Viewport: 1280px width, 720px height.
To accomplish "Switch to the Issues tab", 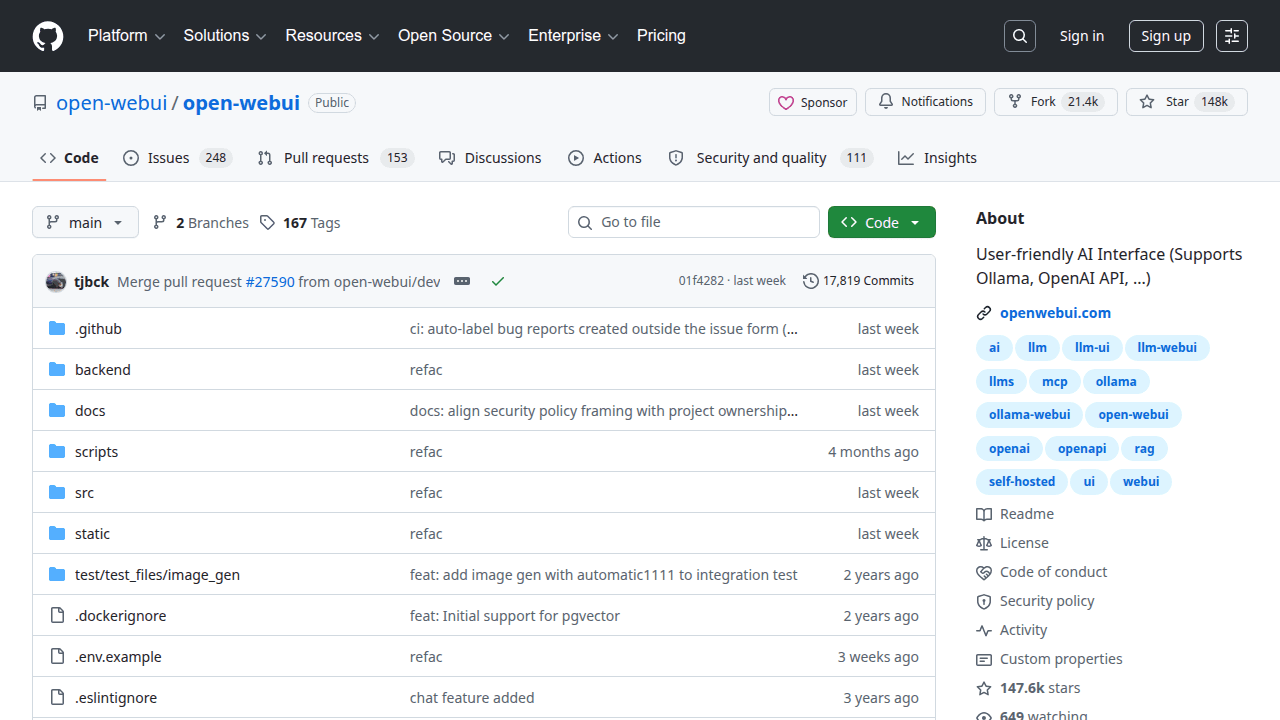I will 177,158.
